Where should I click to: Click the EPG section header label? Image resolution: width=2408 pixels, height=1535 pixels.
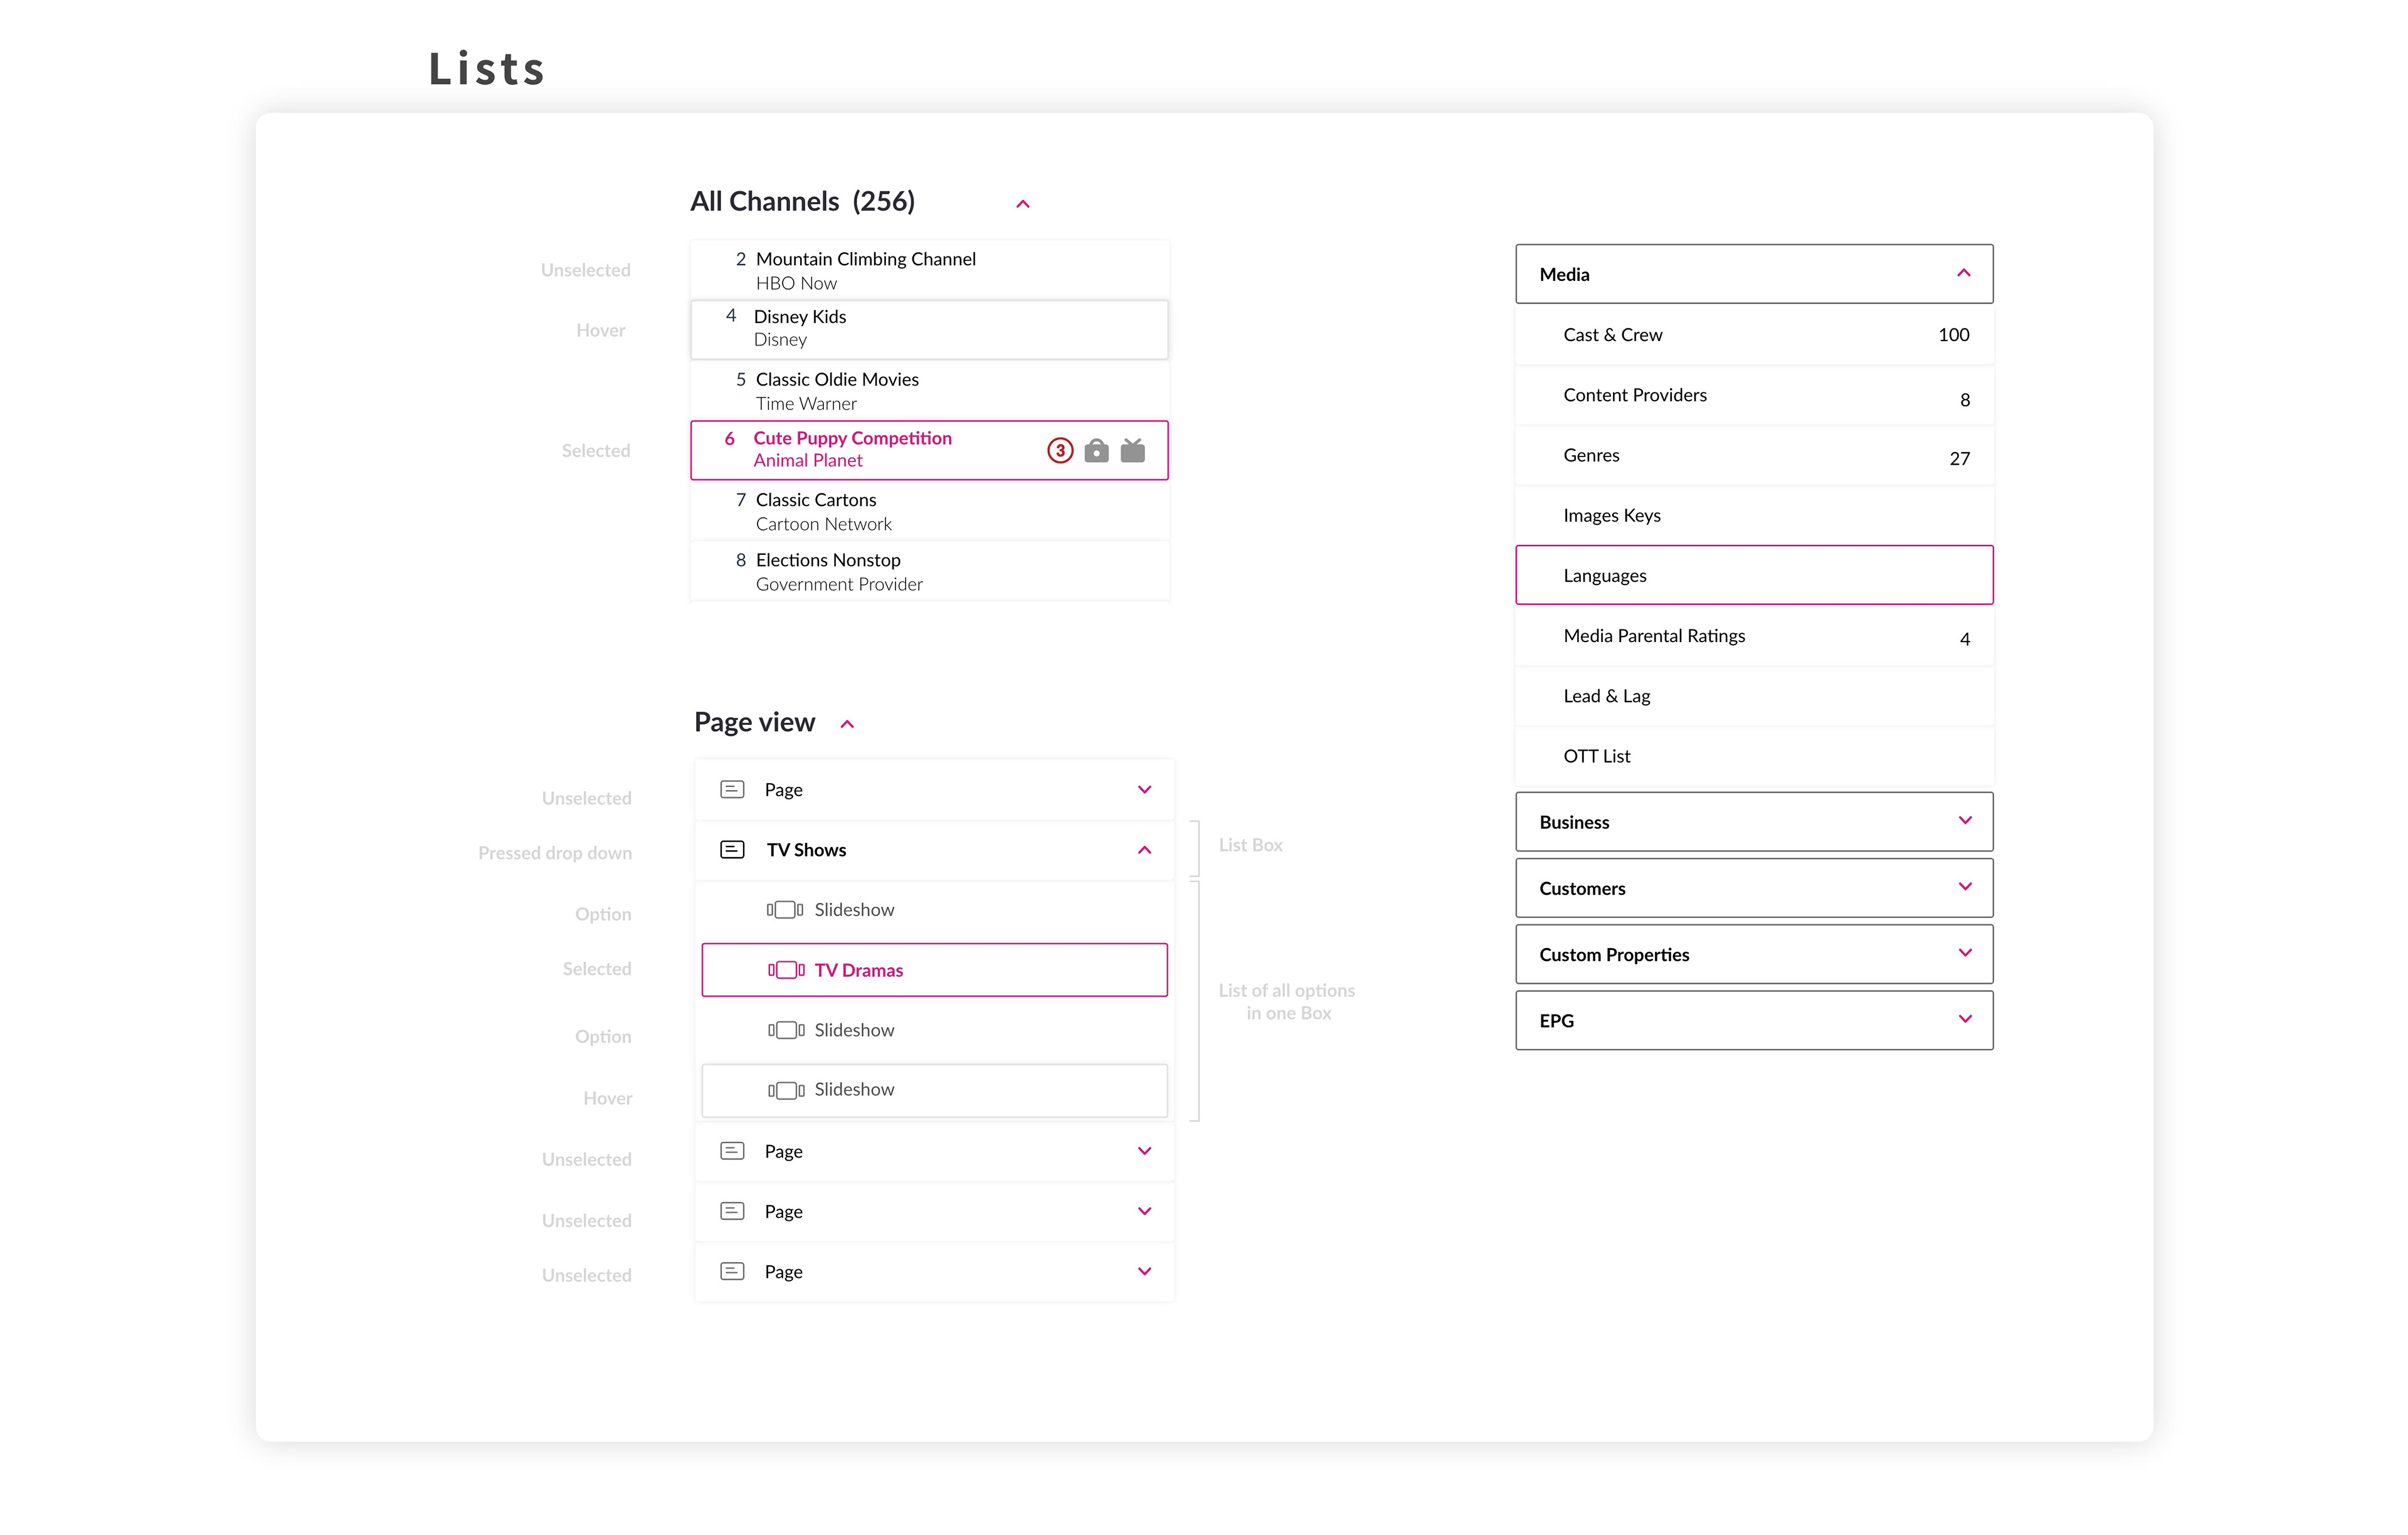point(1556,1020)
